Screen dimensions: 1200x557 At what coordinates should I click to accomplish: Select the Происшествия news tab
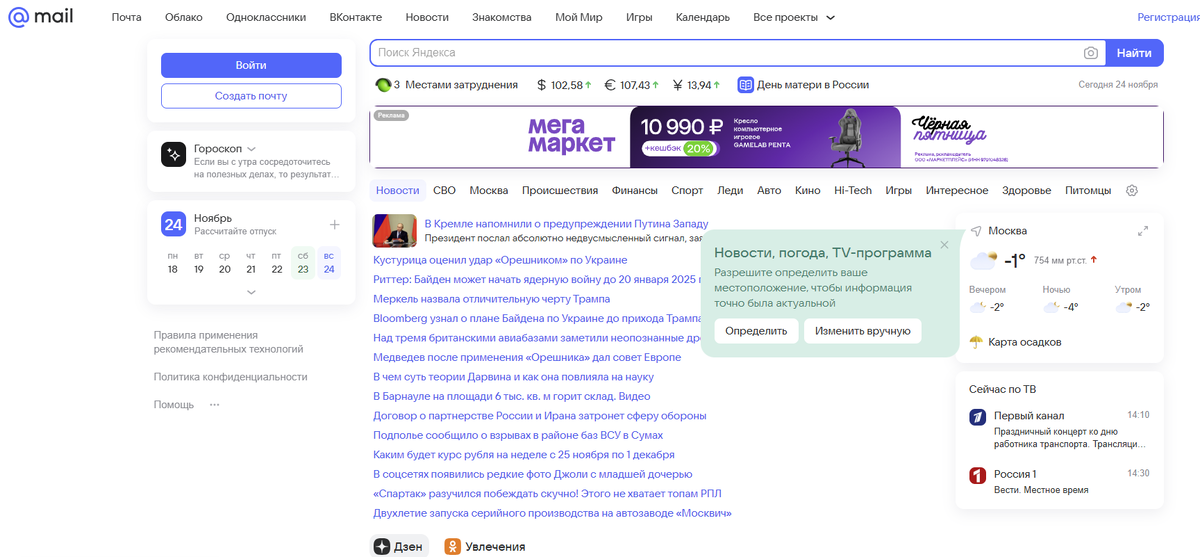tap(560, 191)
